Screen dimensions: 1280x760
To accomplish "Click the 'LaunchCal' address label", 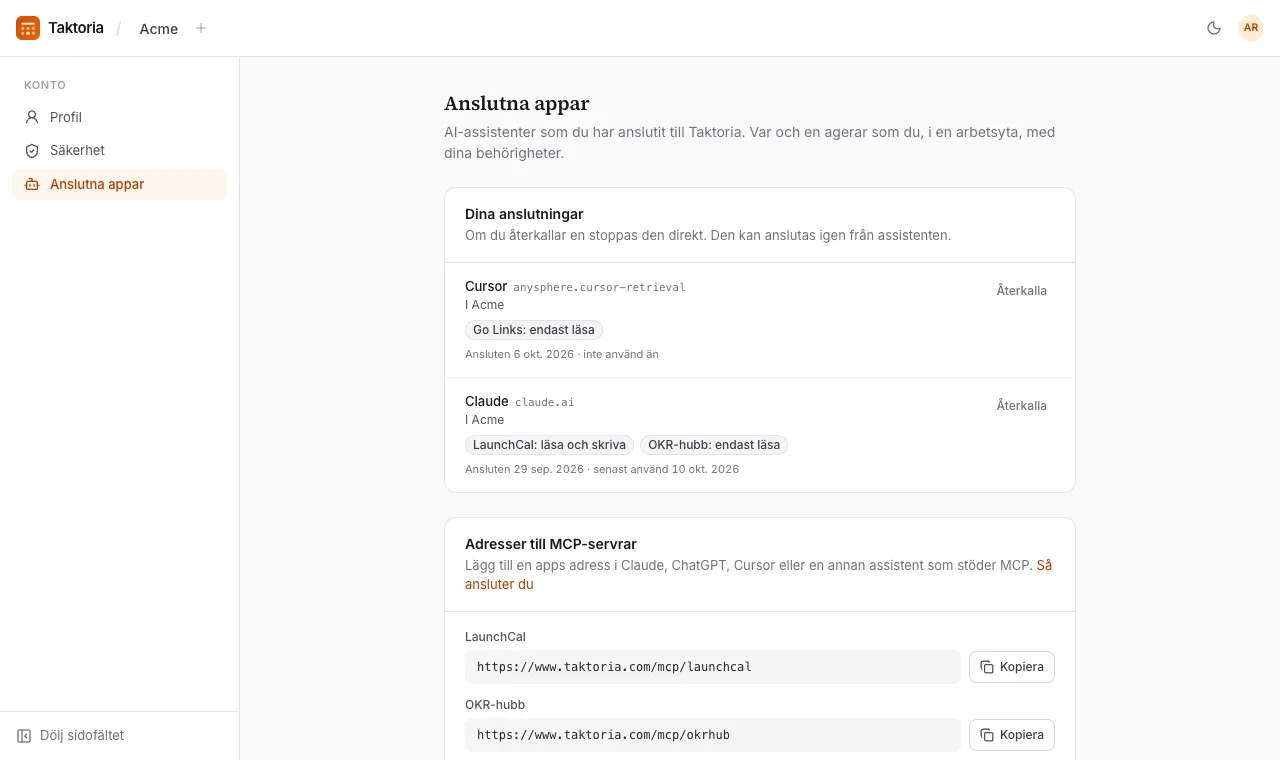I will point(495,637).
